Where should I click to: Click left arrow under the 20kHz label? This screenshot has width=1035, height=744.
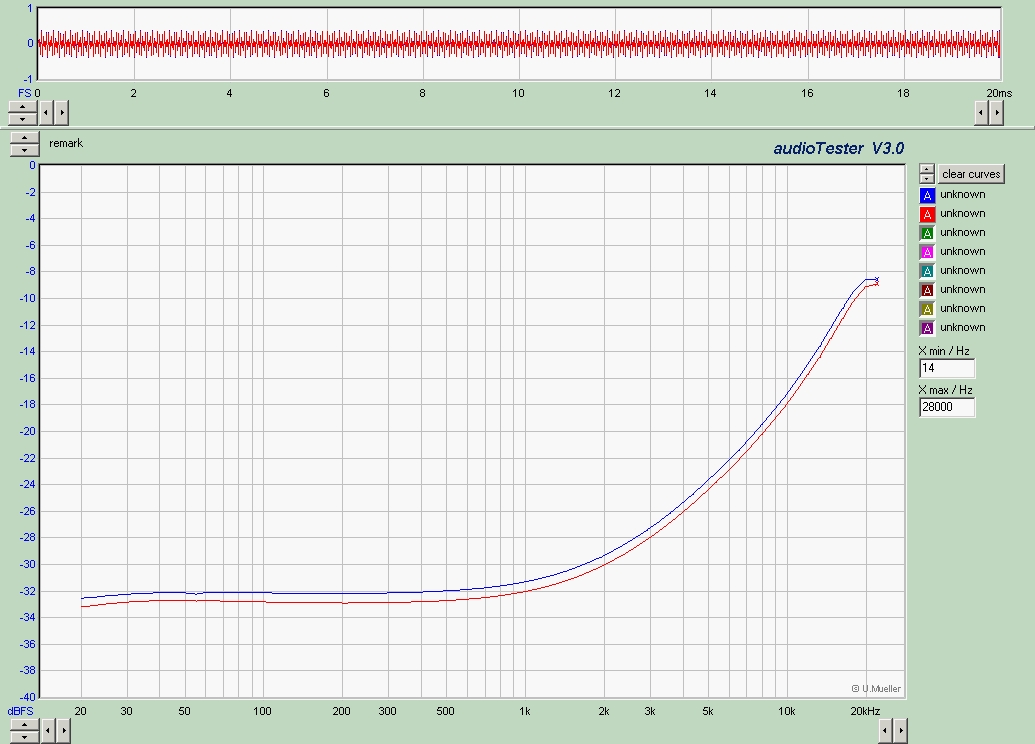point(885,731)
